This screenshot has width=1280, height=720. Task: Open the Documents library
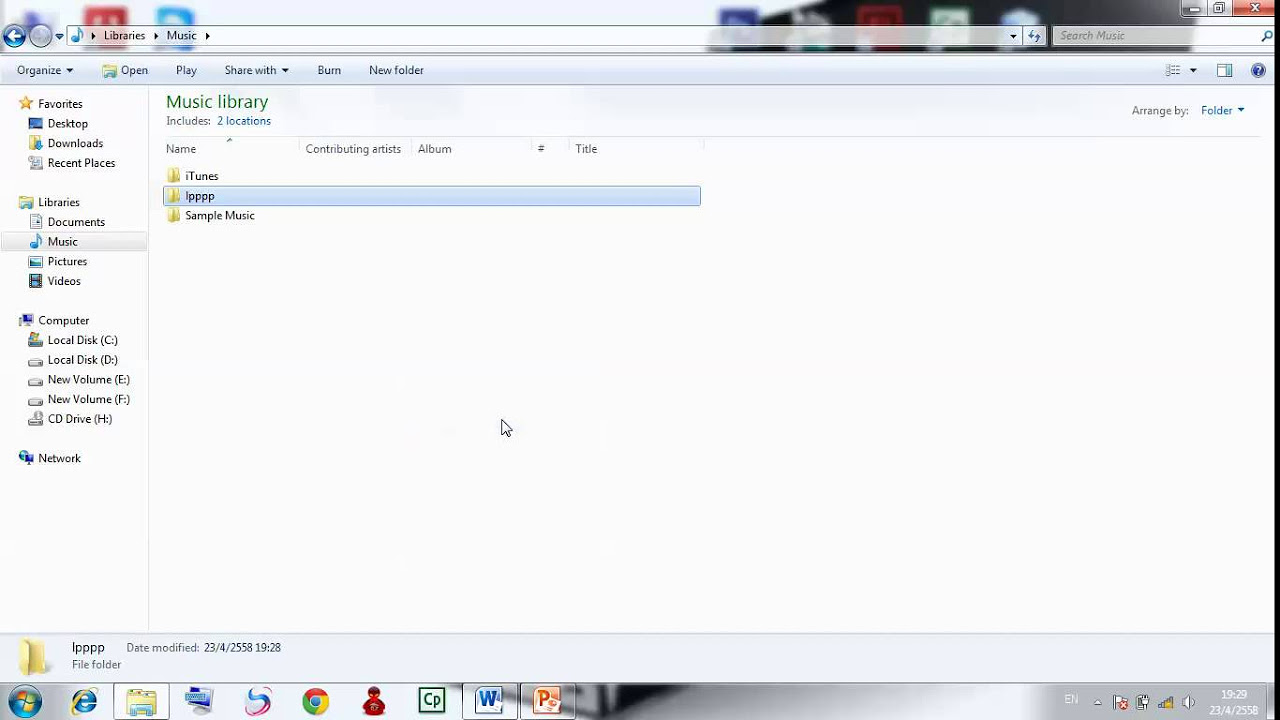pyautogui.click(x=76, y=222)
